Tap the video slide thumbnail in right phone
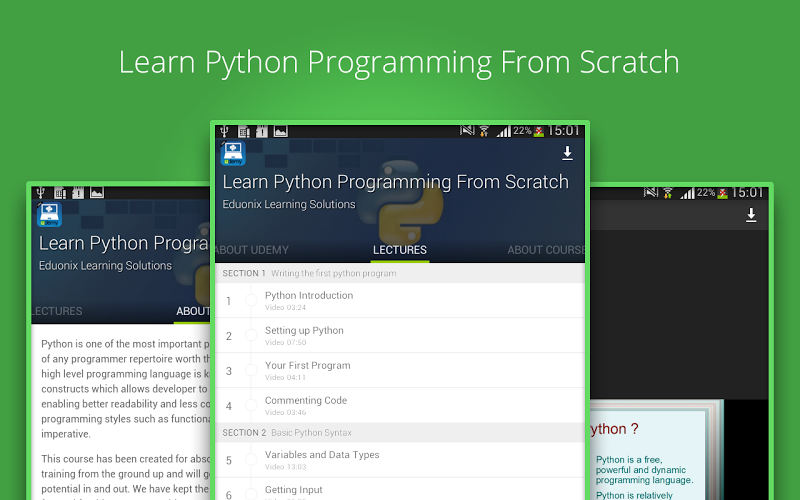The height and width of the screenshot is (500, 800). [657, 450]
